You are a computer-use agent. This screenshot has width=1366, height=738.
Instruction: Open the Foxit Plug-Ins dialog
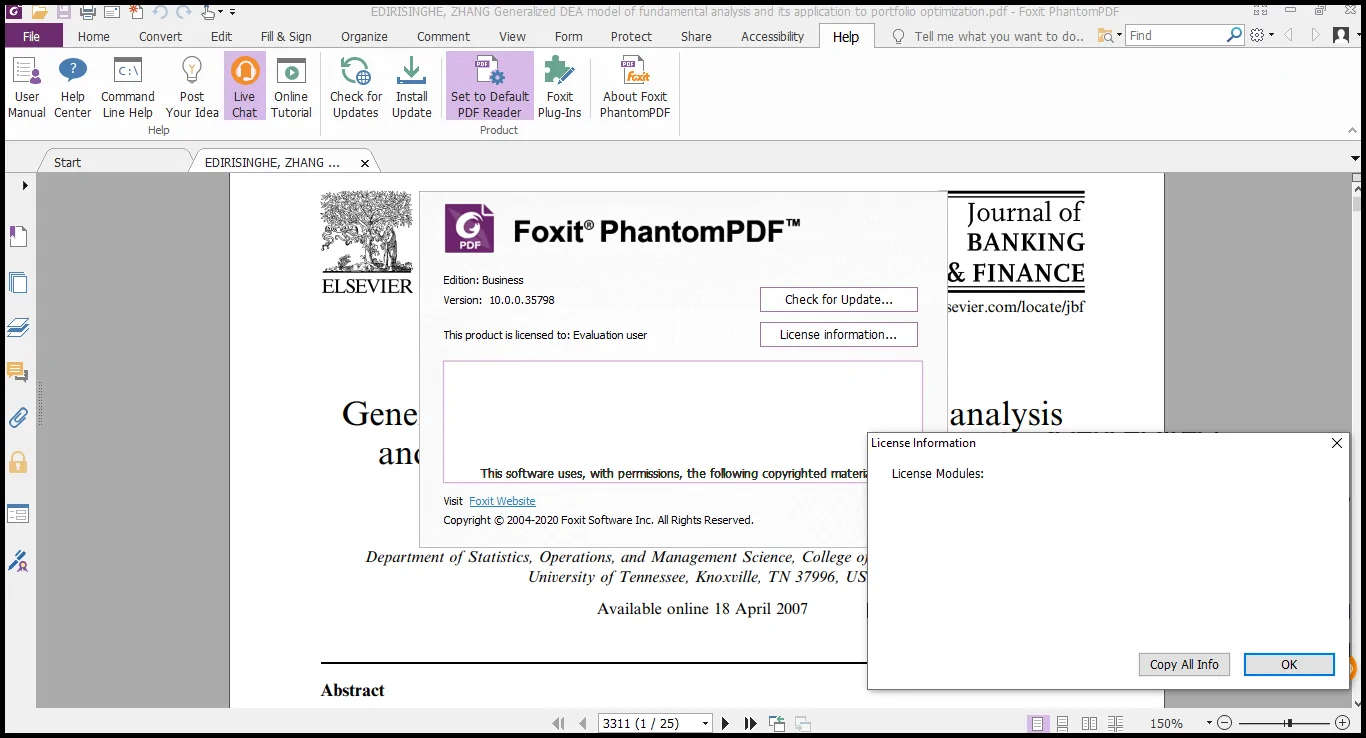pyautogui.click(x=559, y=86)
